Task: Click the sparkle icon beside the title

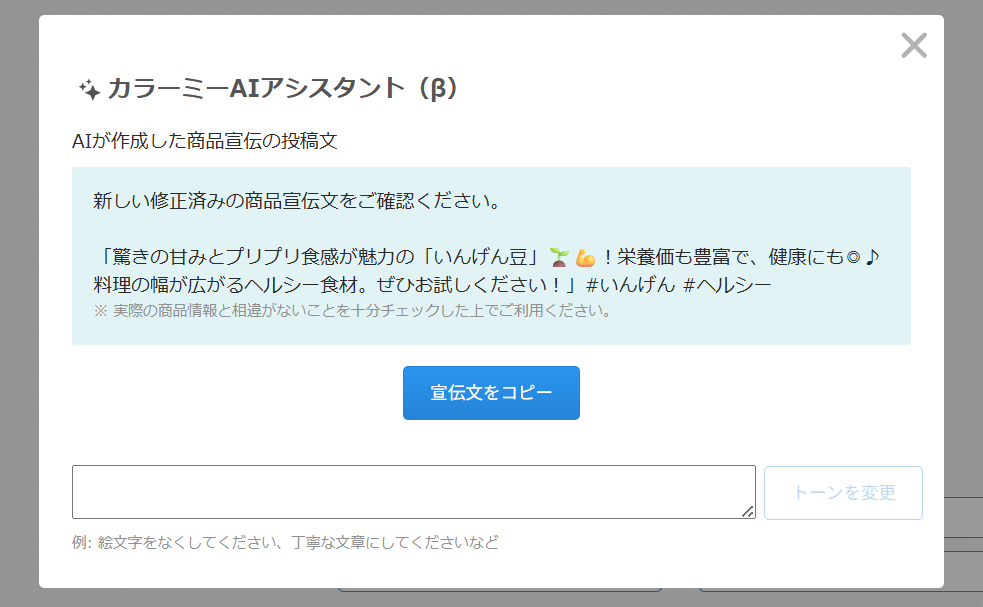Action: 88,90
